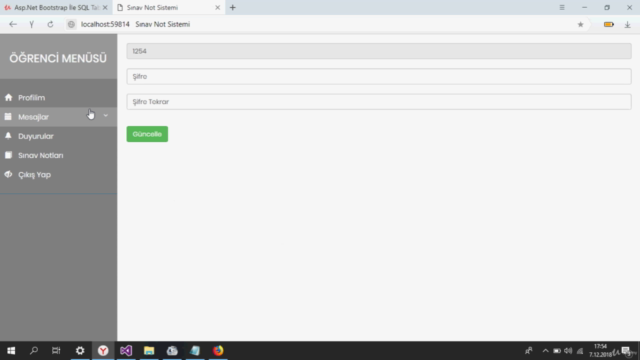The height and width of the screenshot is (360, 640).
Task: Click the disabled 1254 number field
Action: [379, 51]
